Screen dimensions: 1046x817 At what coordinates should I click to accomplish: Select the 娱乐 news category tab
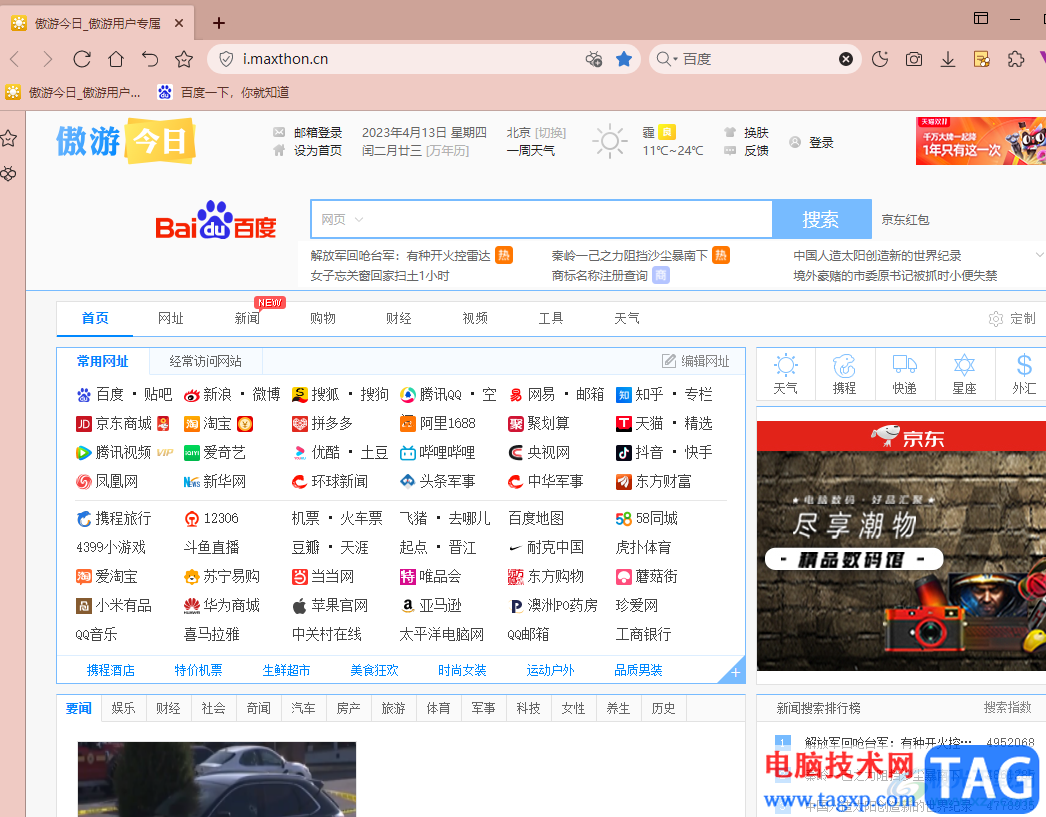click(123, 708)
